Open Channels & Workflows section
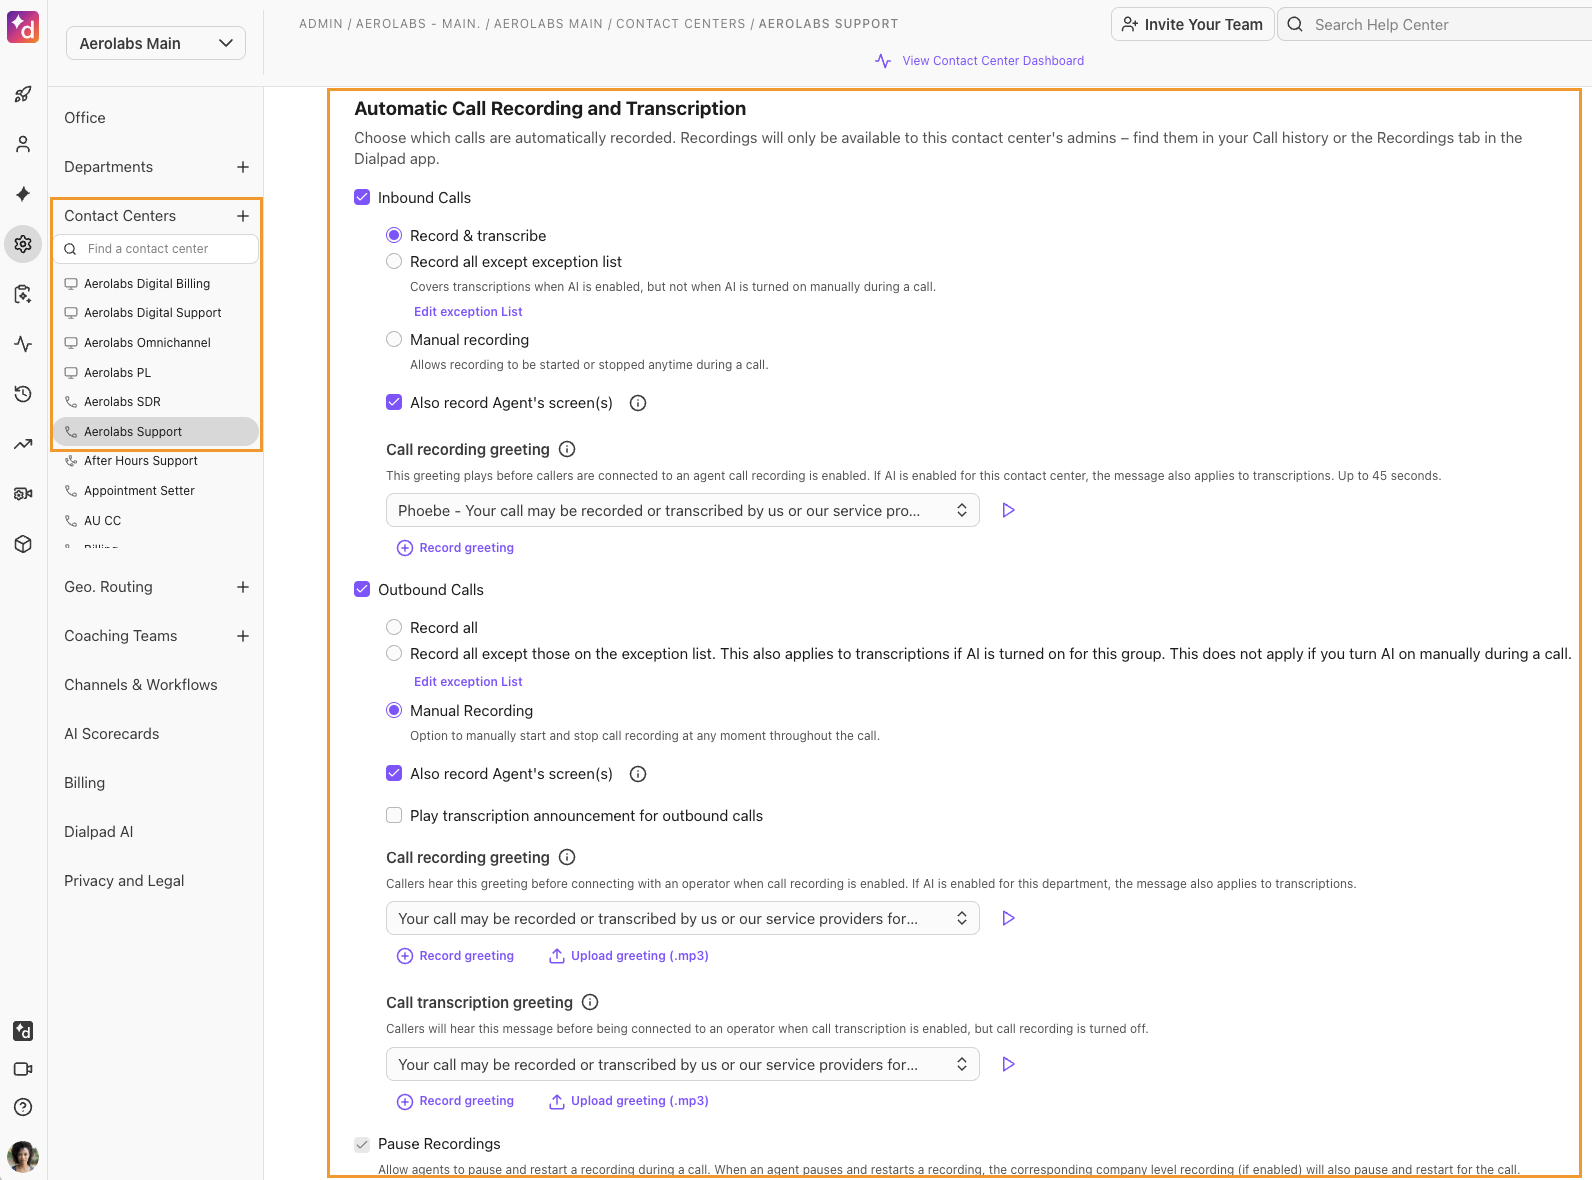The height and width of the screenshot is (1180, 1592). point(141,685)
